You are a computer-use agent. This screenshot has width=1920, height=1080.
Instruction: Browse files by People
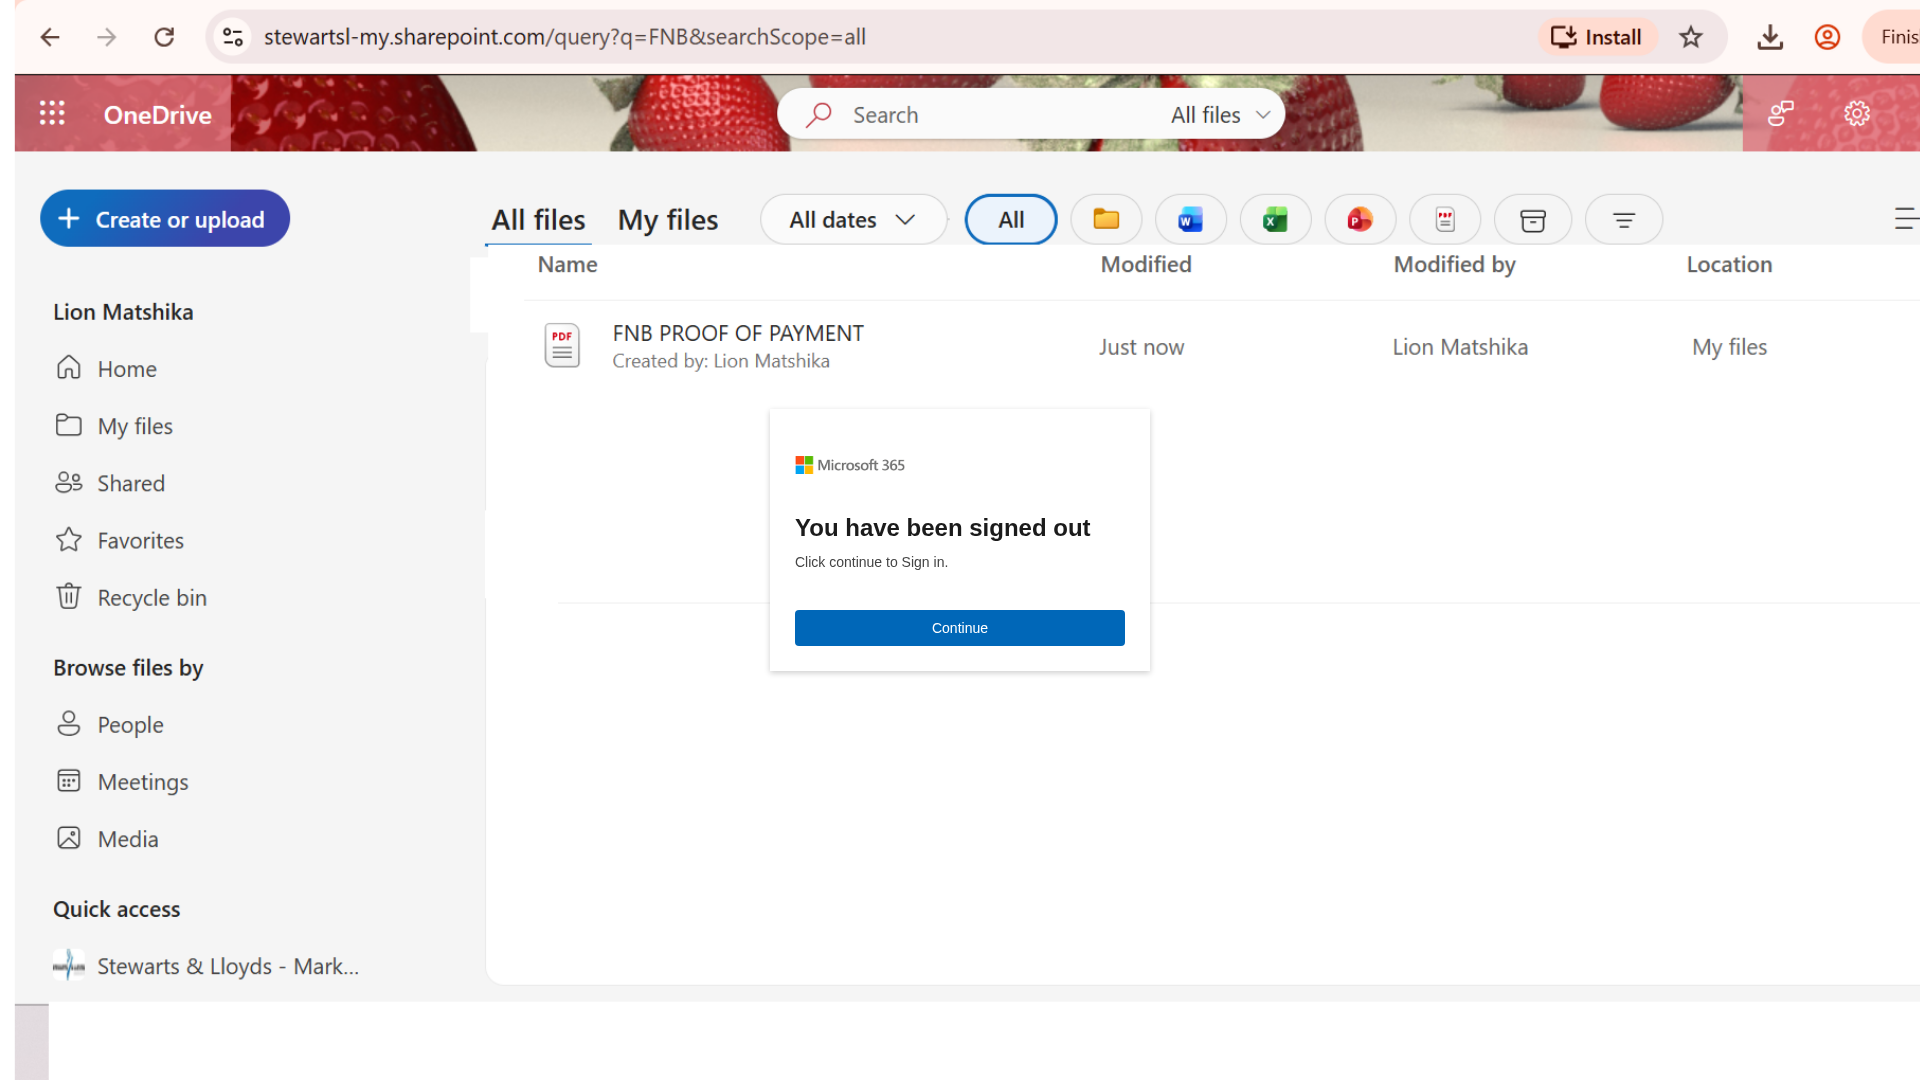coord(130,725)
